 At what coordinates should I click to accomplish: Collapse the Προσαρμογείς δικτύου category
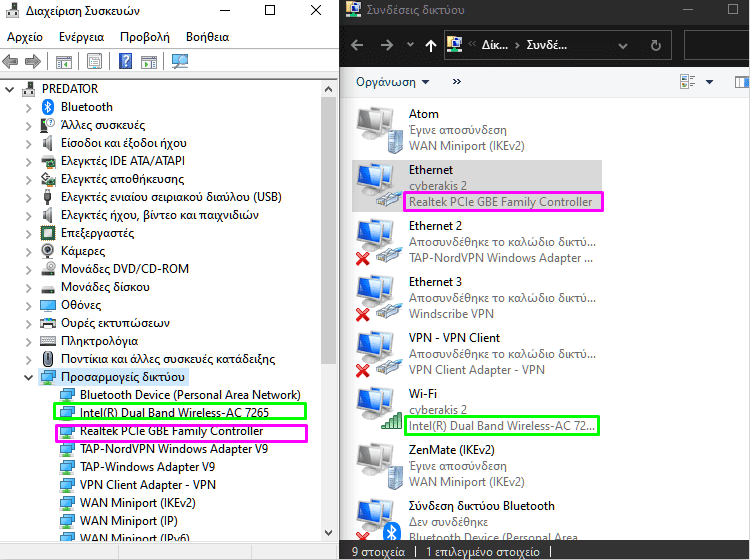tap(28, 377)
